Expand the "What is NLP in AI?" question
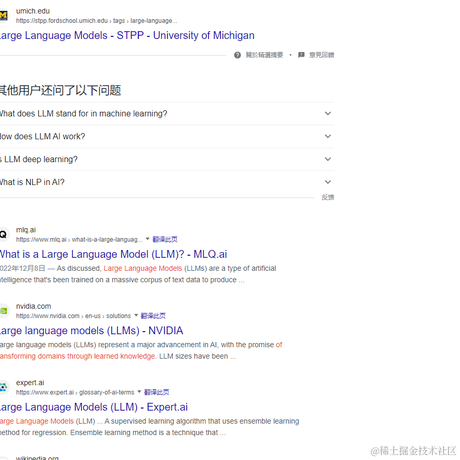Viewport: 460px width, 460px height. pos(167,182)
